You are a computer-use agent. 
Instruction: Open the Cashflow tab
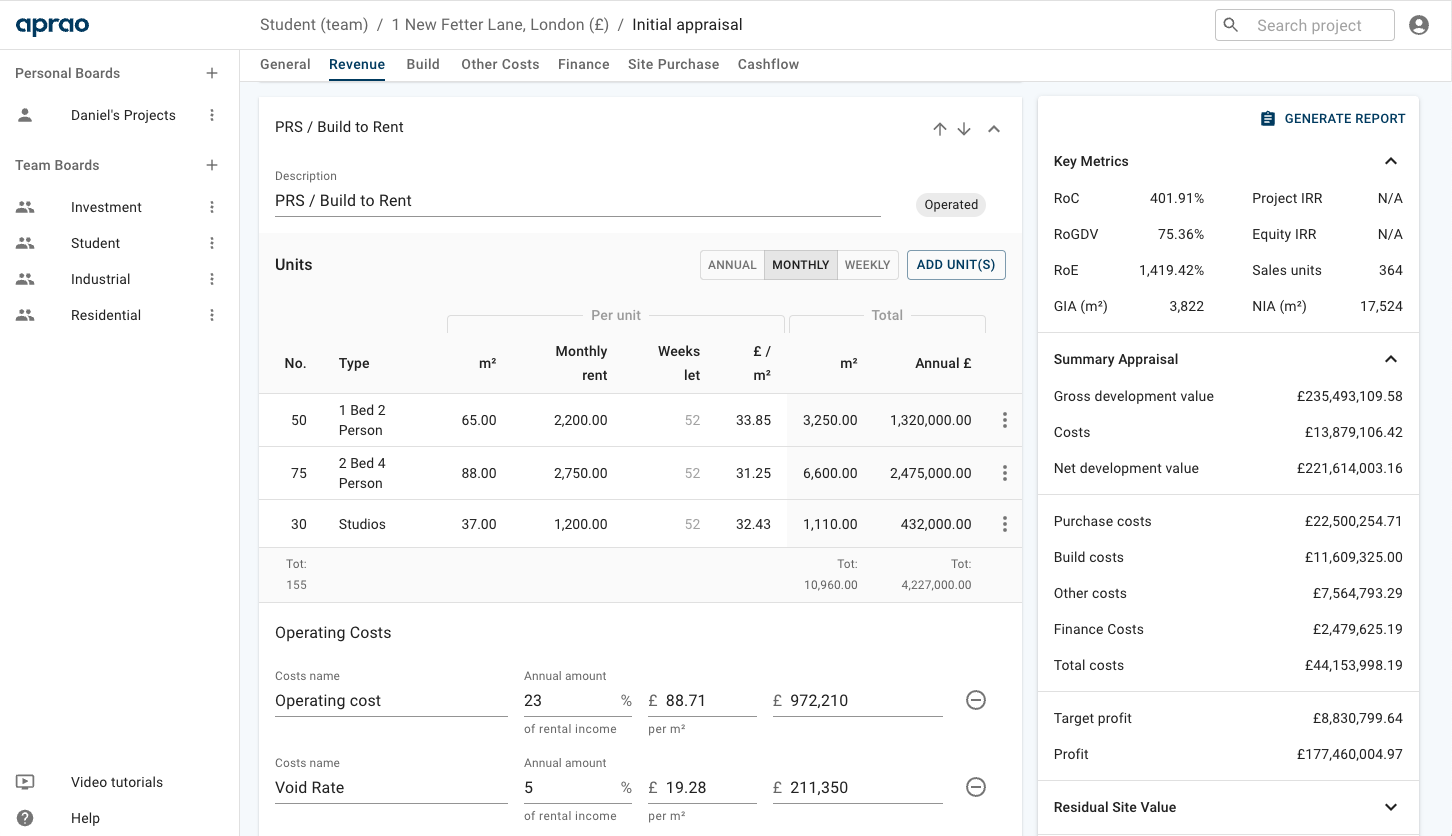(x=768, y=64)
